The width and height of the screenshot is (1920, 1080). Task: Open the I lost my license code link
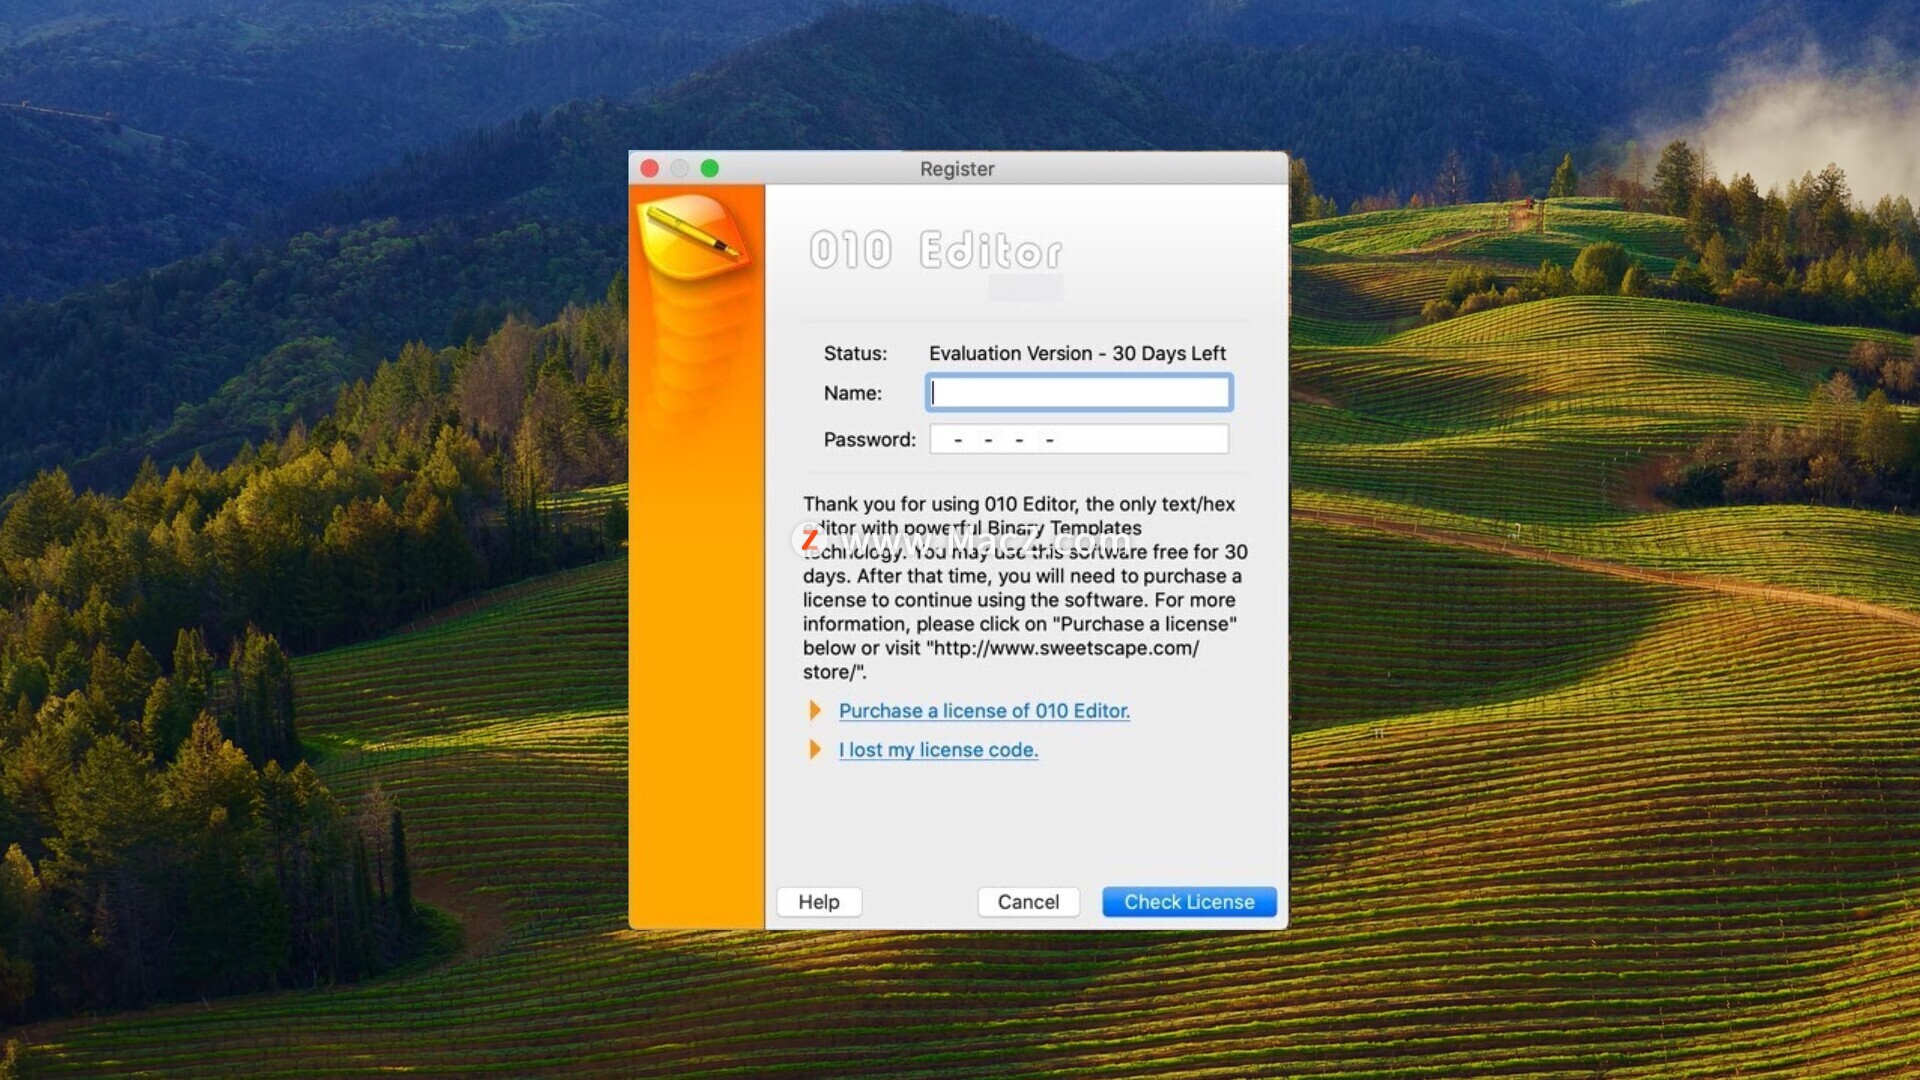pyautogui.click(x=938, y=750)
